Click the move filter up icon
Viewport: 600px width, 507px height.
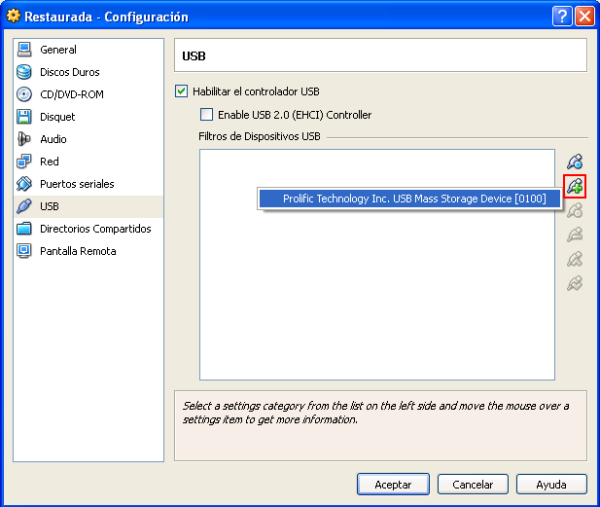pos(574,259)
